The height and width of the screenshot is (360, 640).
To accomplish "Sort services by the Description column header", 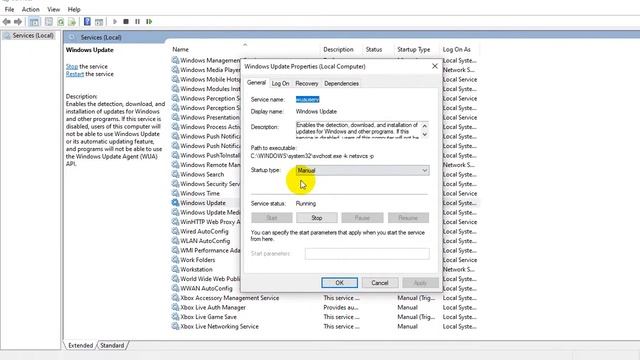I will [338, 49].
